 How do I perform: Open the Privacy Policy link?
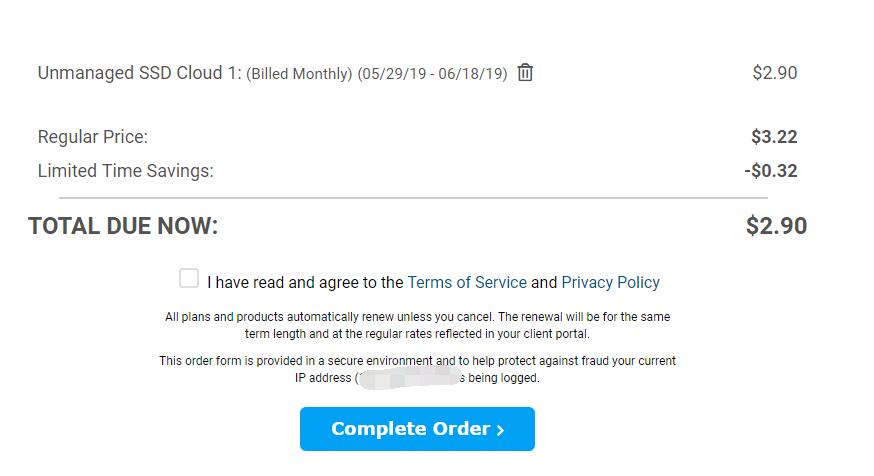point(610,282)
